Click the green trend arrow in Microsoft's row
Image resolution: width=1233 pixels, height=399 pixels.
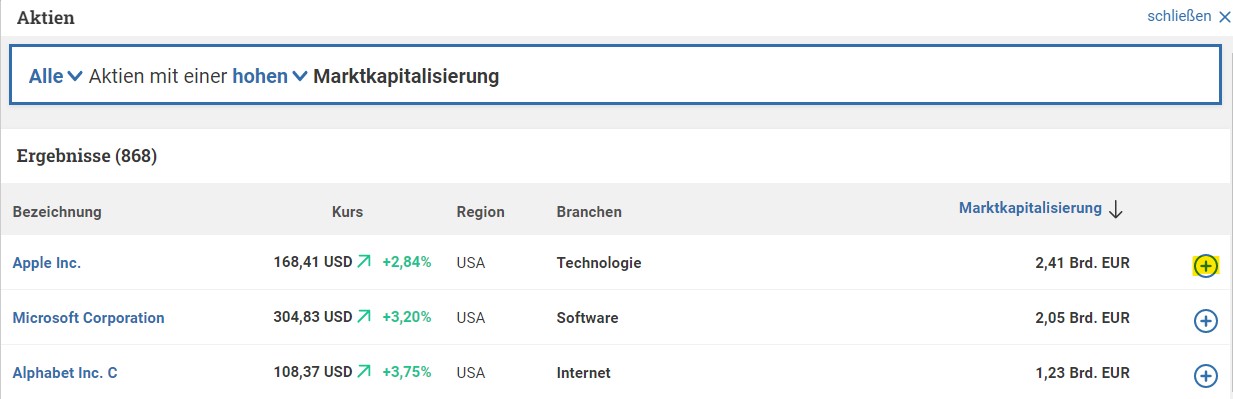[364, 317]
